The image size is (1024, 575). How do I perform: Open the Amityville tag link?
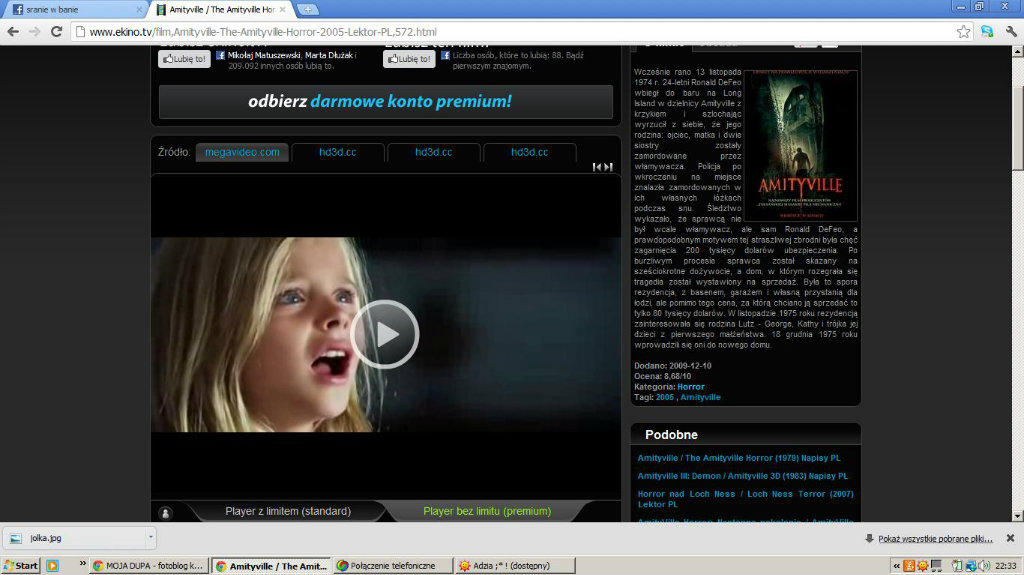point(700,397)
